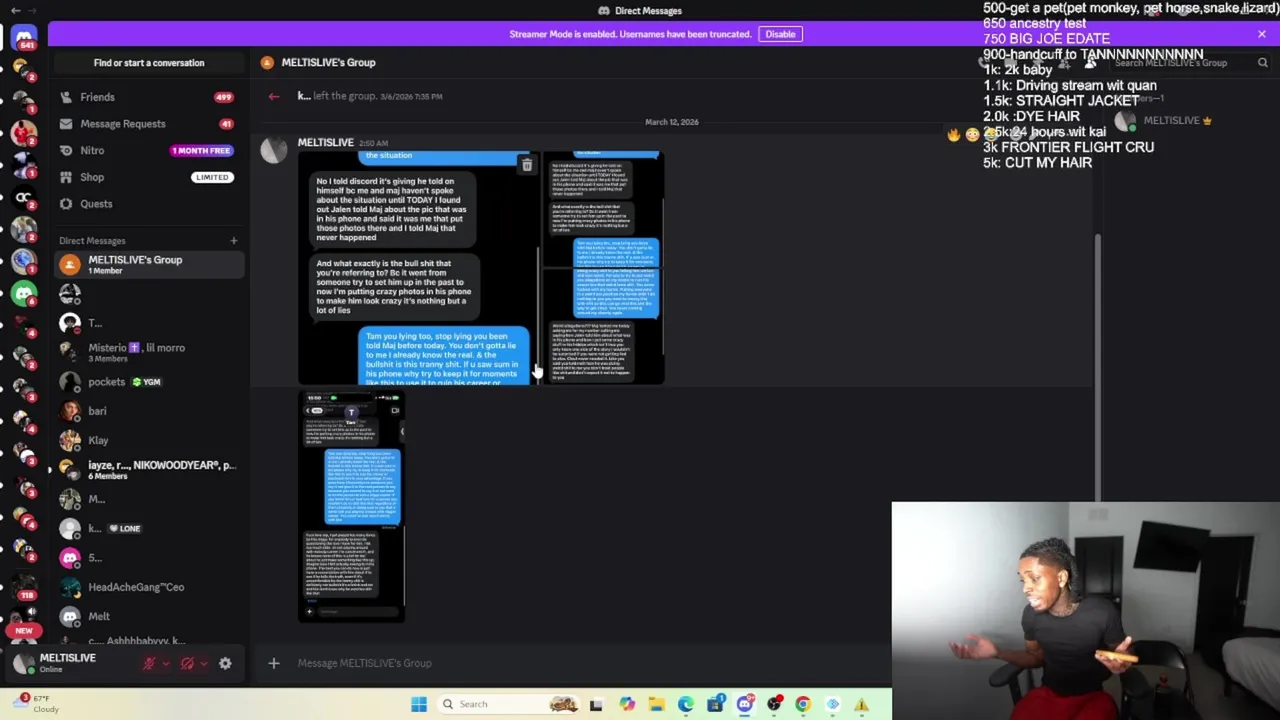Open the blue globe server icon
Viewport: 1280px width, 720px height.
click(24, 261)
